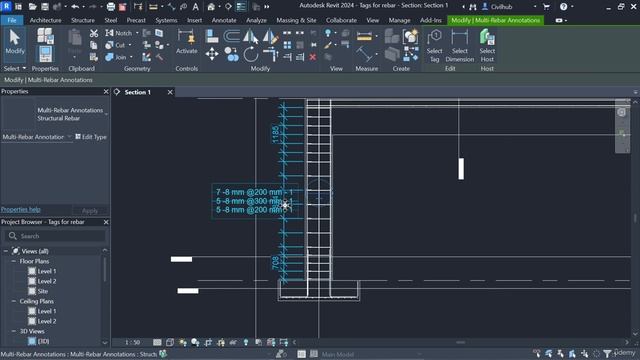This screenshot has width=640, height=360.
Task: Toggle Shadows in view control bar
Action: (195, 342)
